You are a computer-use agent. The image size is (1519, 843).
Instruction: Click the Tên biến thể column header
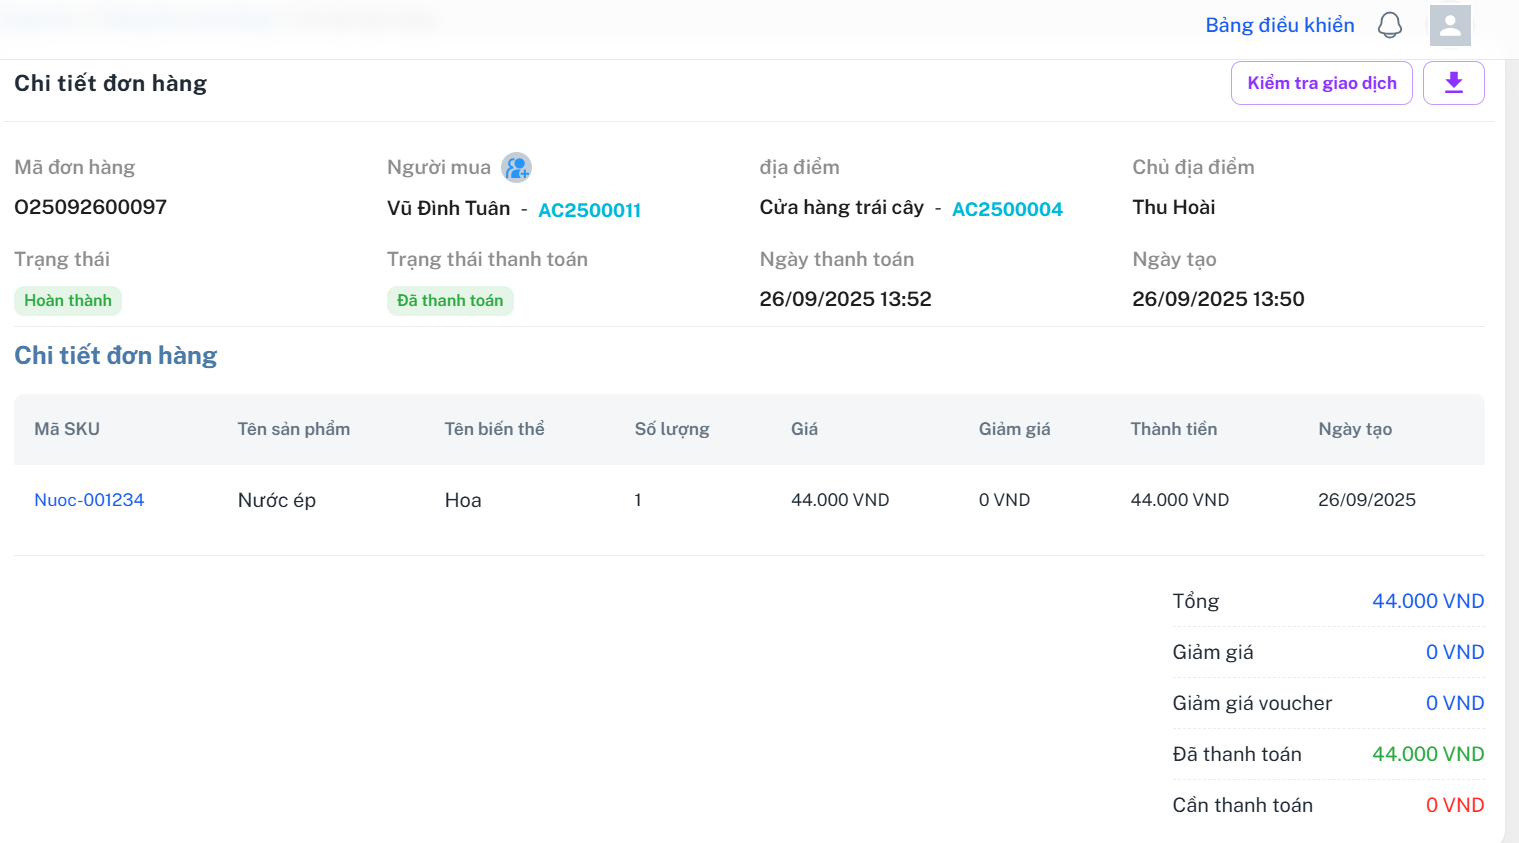point(494,429)
